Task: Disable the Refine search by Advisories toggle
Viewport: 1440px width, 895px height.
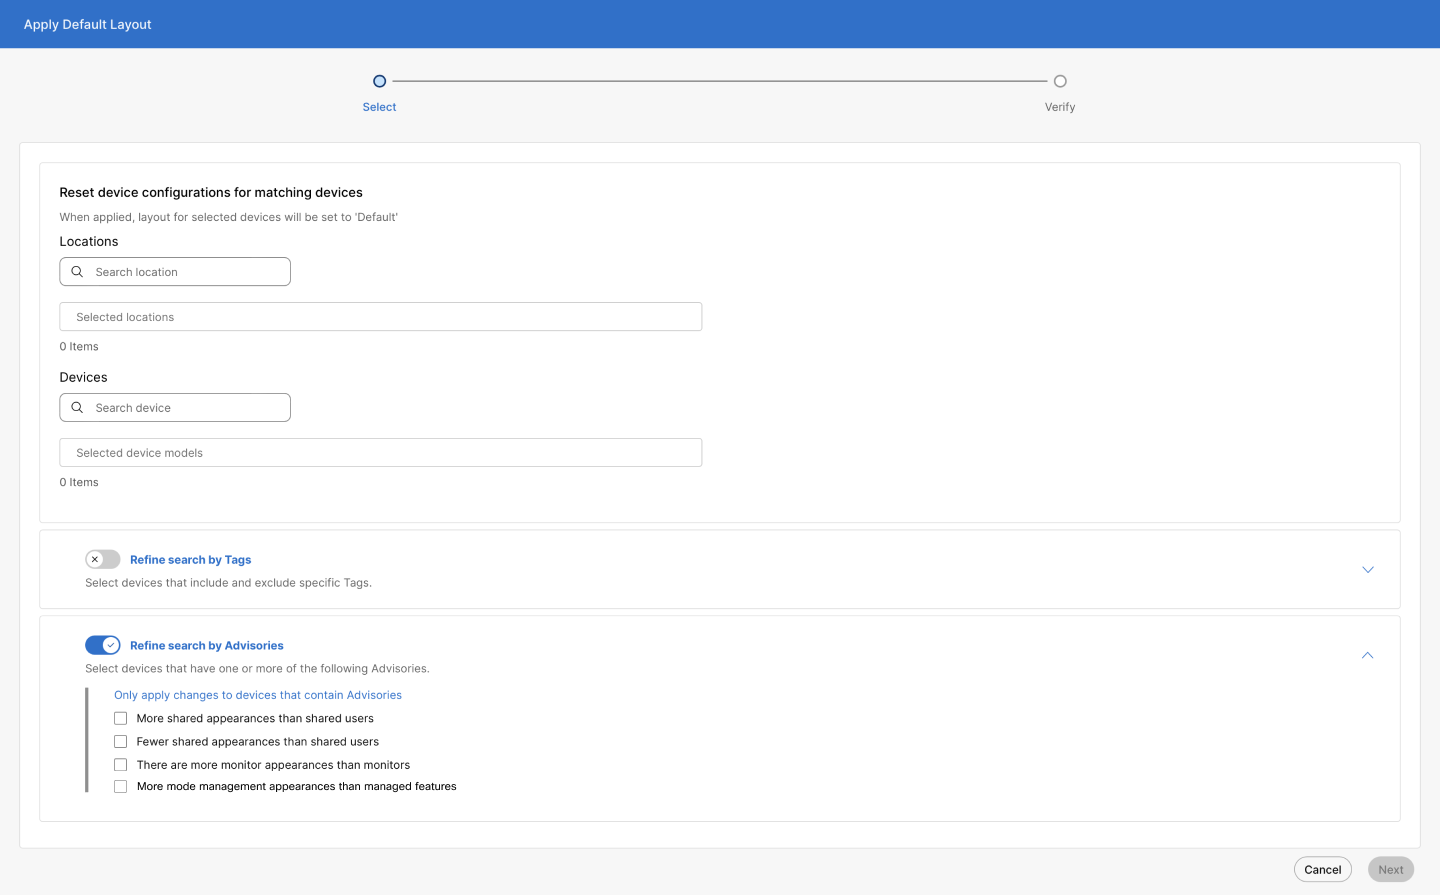Action: tap(103, 646)
